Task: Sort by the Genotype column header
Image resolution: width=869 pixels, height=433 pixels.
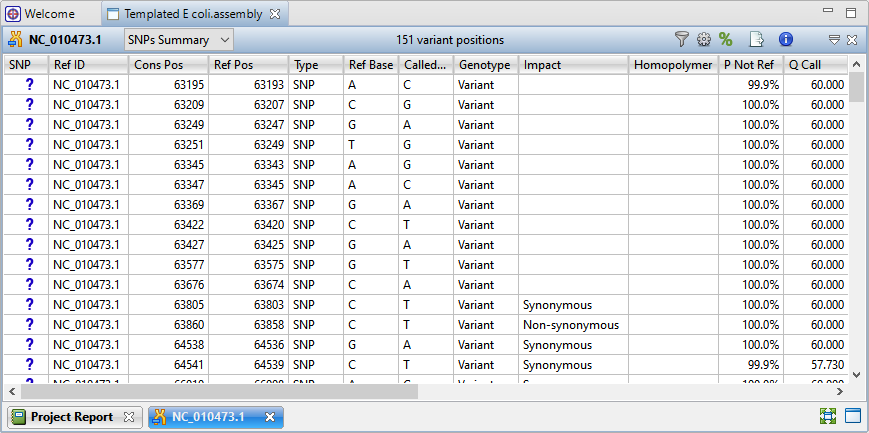Action: pyautogui.click(x=486, y=65)
